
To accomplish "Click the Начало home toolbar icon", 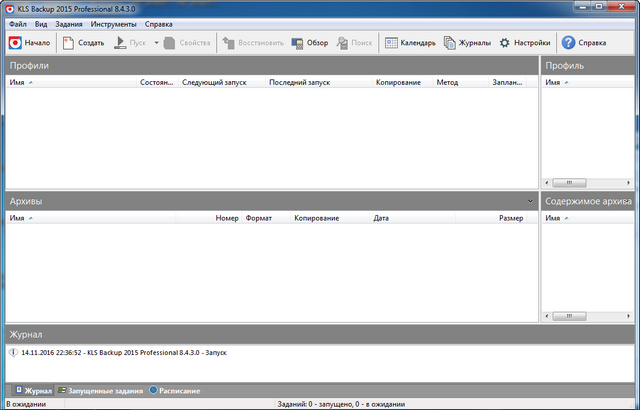I will click(x=16, y=43).
